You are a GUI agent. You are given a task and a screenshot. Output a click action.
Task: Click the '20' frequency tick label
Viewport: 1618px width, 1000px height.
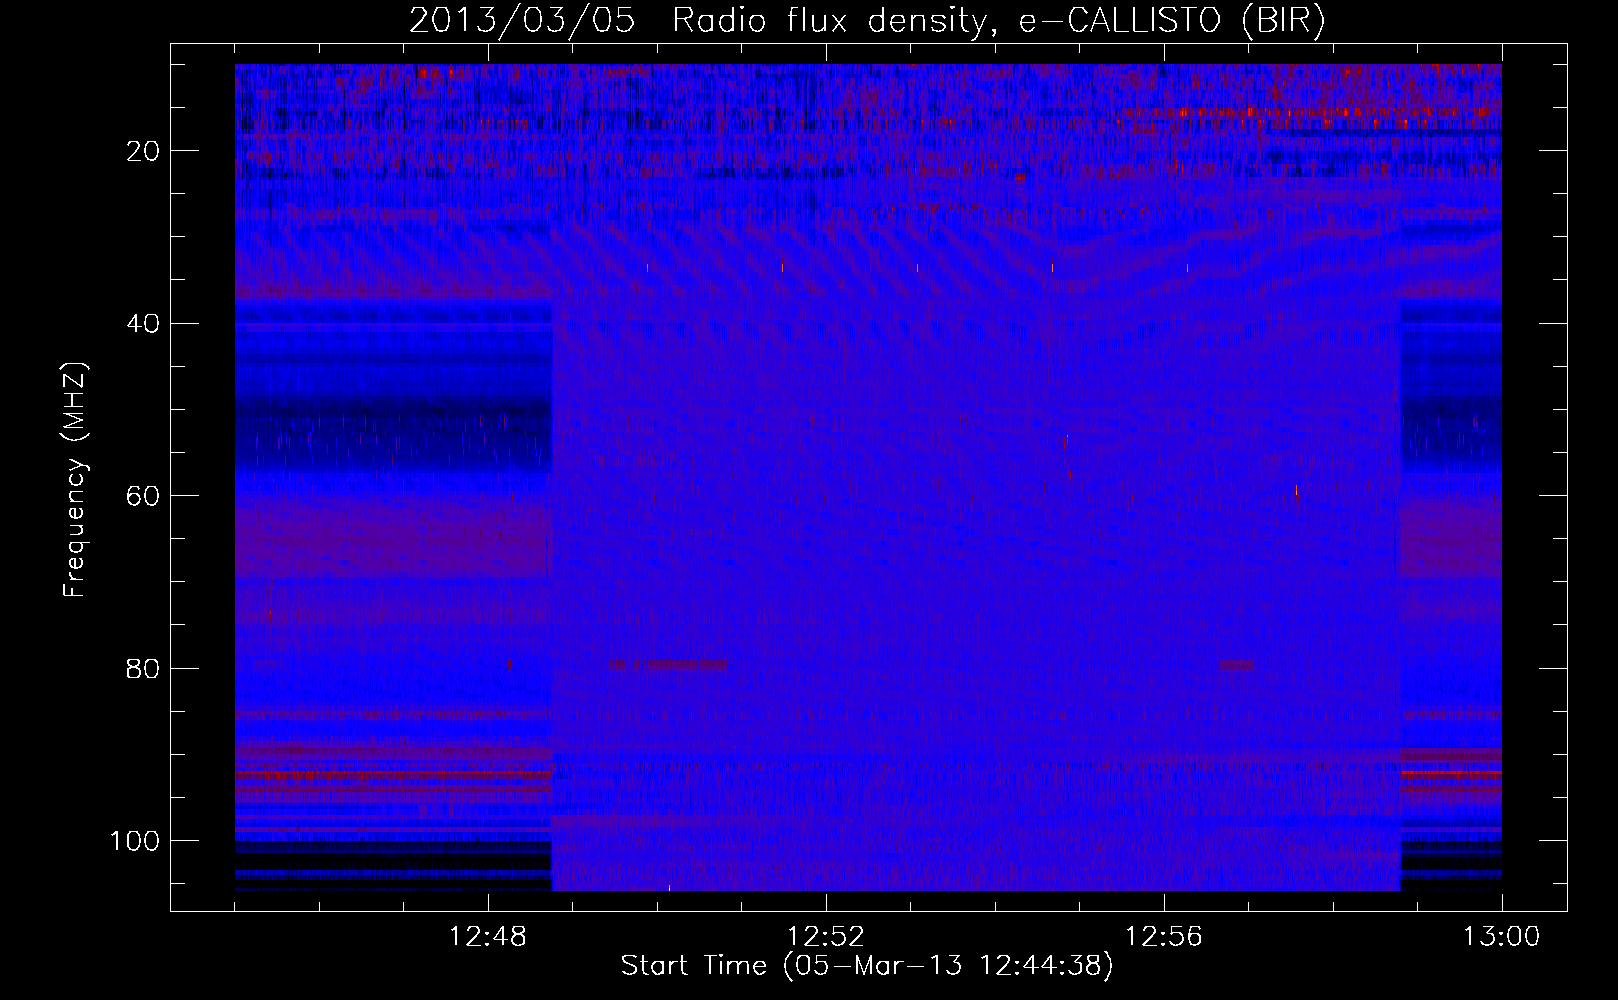[143, 151]
